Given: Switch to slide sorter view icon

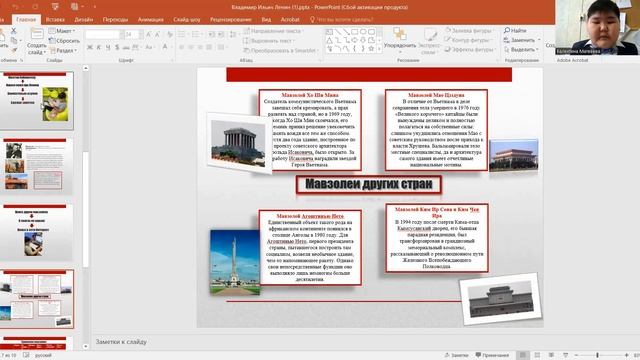Looking at the screenshot, I should coord(537,356).
